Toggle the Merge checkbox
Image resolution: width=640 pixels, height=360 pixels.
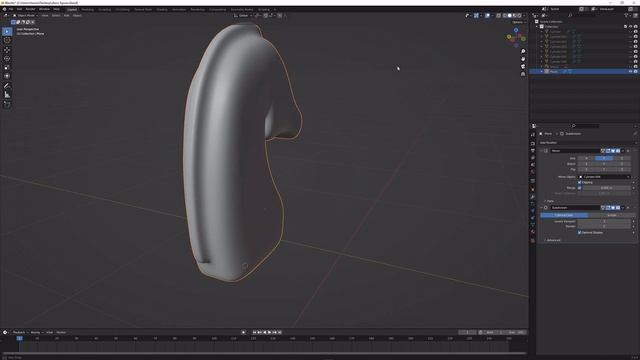580,188
